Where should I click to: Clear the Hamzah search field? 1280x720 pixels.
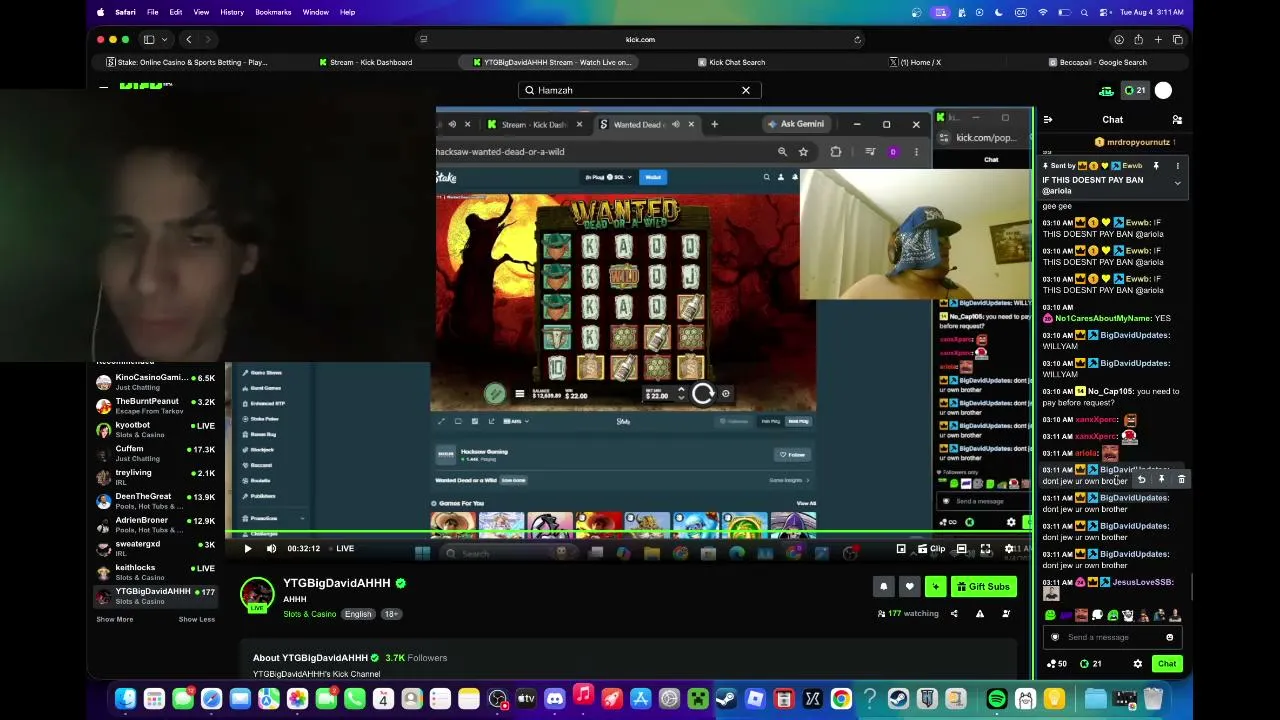[746, 90]
